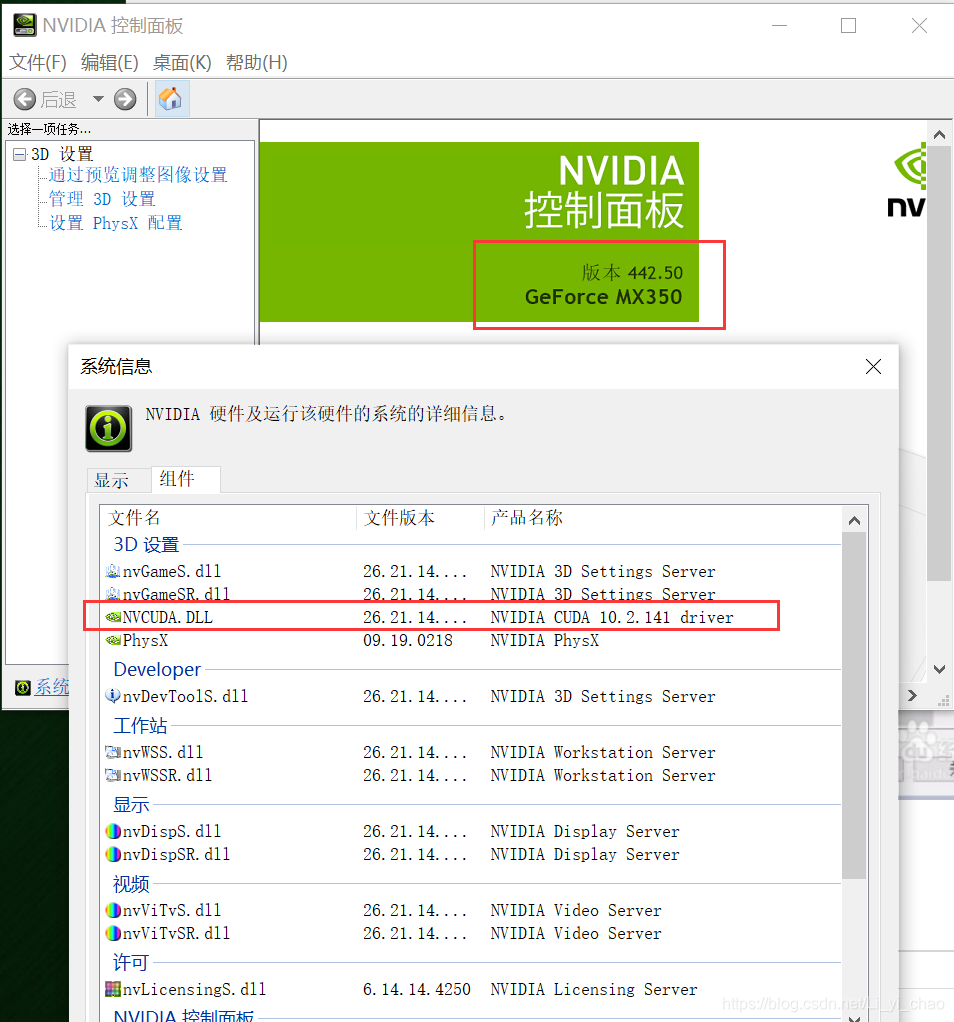
Task: Click the nvGameS.dll file icon
Action: point(113,572)
